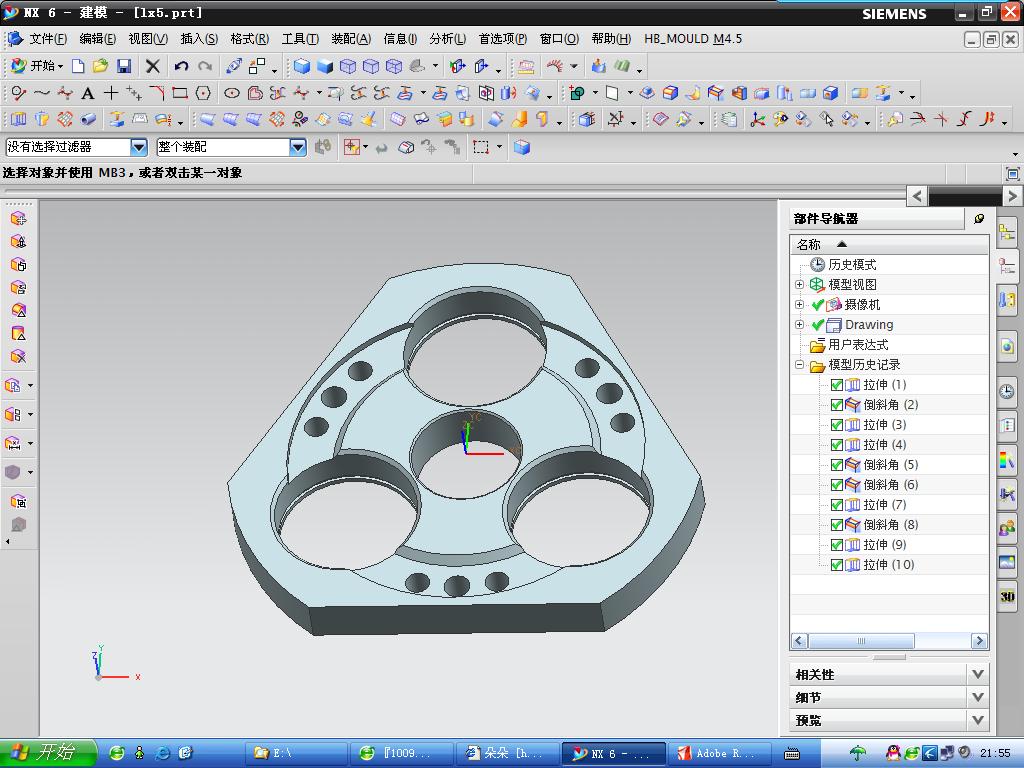The width and height of the screenshot is (1024, 768).
Task: Click the point plus tool icon
Action: pos(111,93)
